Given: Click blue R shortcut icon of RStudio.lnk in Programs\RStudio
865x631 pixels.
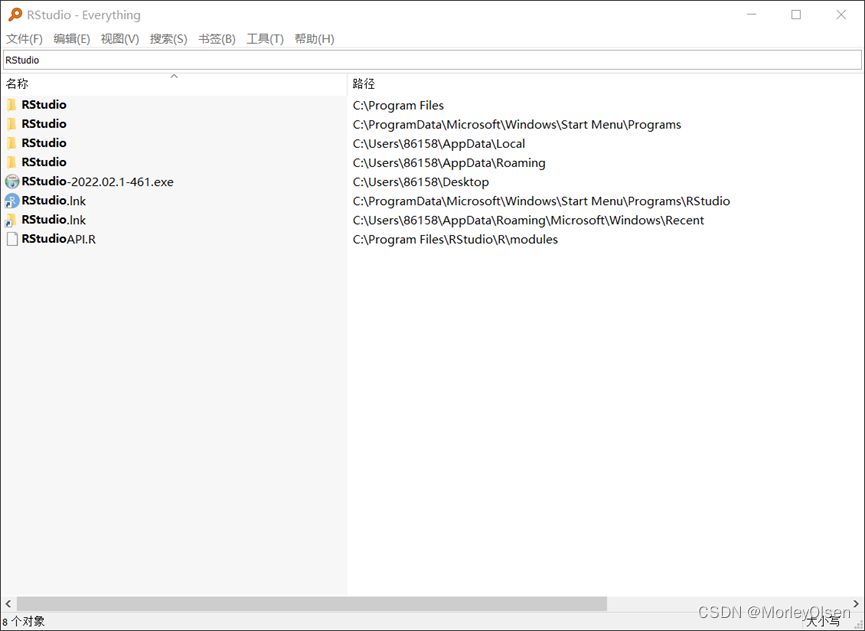Looking at the screenshot, I should click(x=12, y=201).
